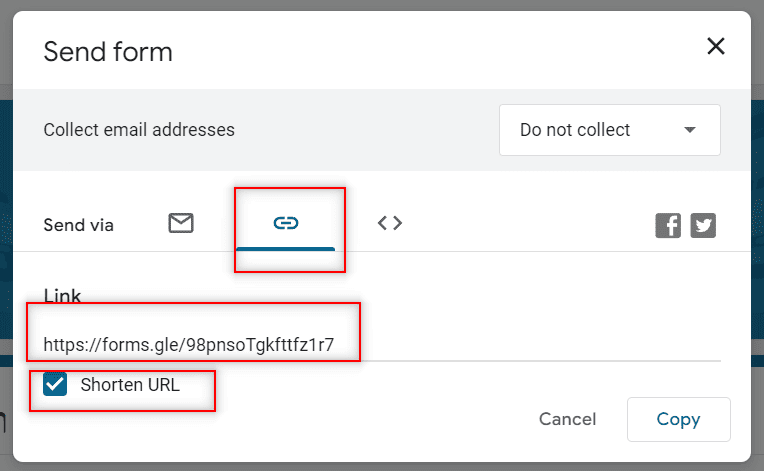Open the embed HTML code icon
Viewport: 764px width, 471px height.
[x=390, y=223]
